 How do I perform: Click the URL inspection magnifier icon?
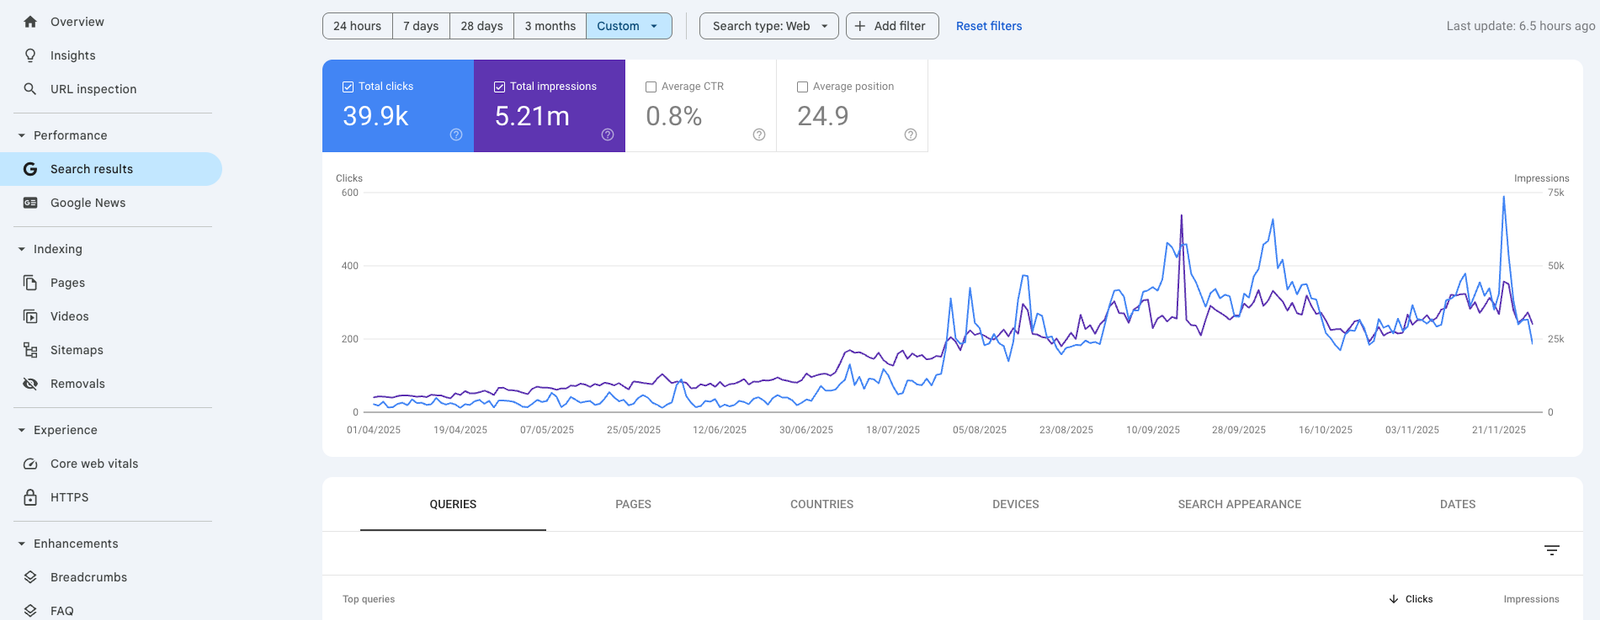click(30, 89)
